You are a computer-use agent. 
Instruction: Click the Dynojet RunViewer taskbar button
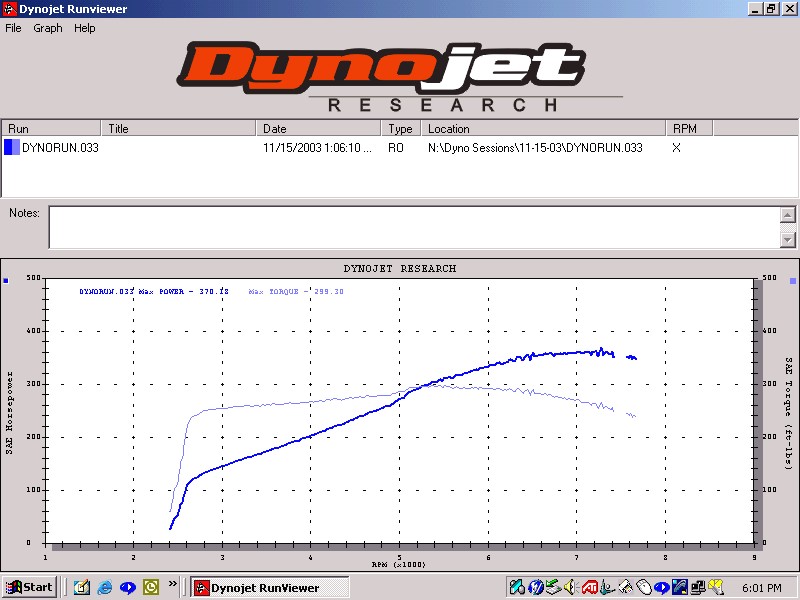point(270,588)
